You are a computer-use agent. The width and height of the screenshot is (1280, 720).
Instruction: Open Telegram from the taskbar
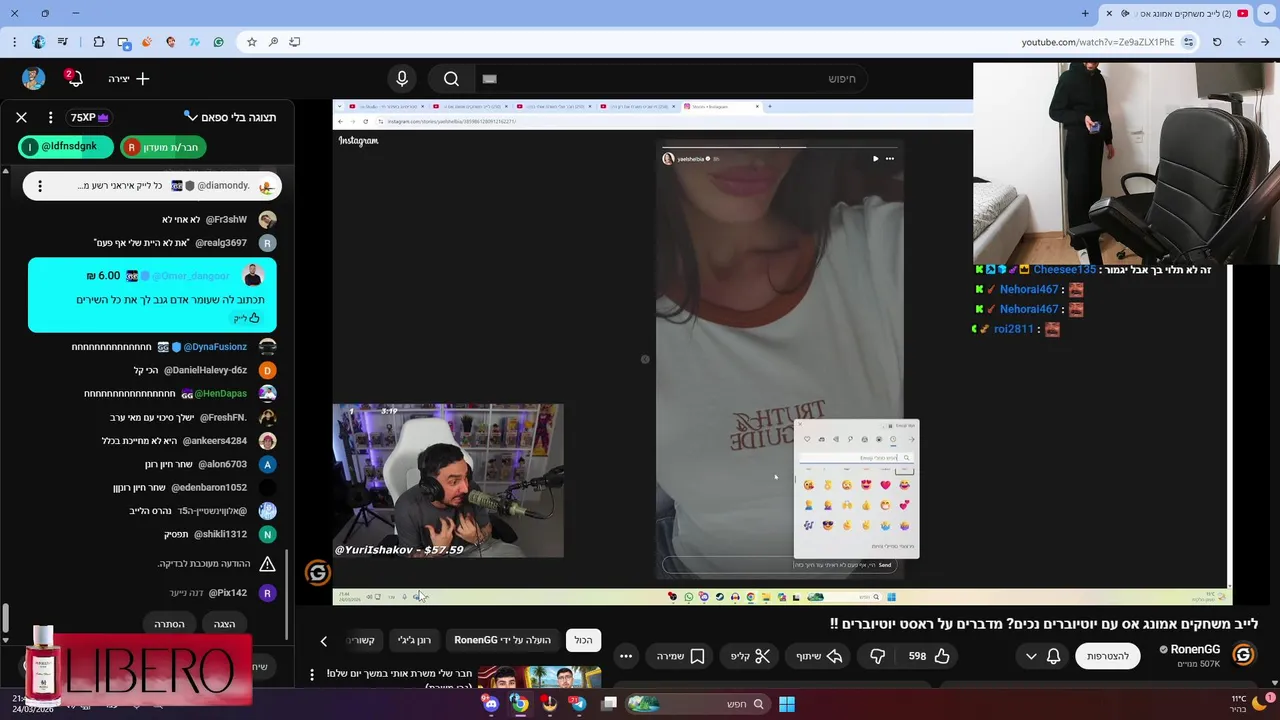[578, 704]
